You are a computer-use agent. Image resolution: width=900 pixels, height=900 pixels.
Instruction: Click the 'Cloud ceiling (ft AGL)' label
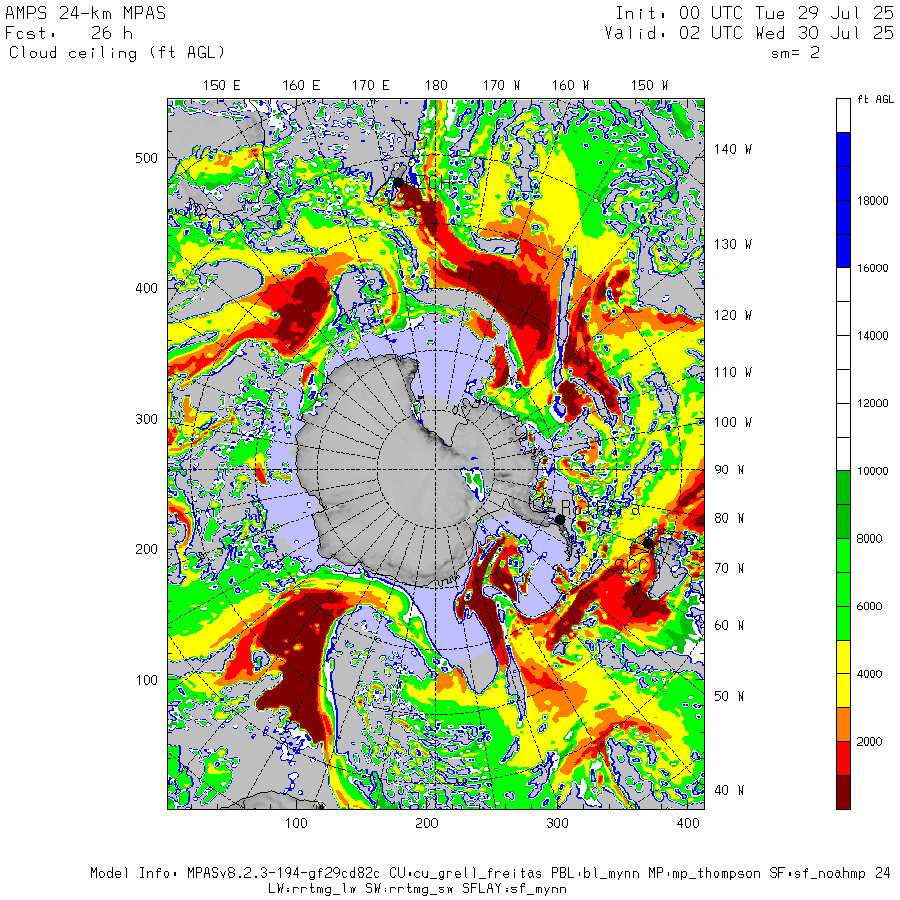[x=117, y=53]
